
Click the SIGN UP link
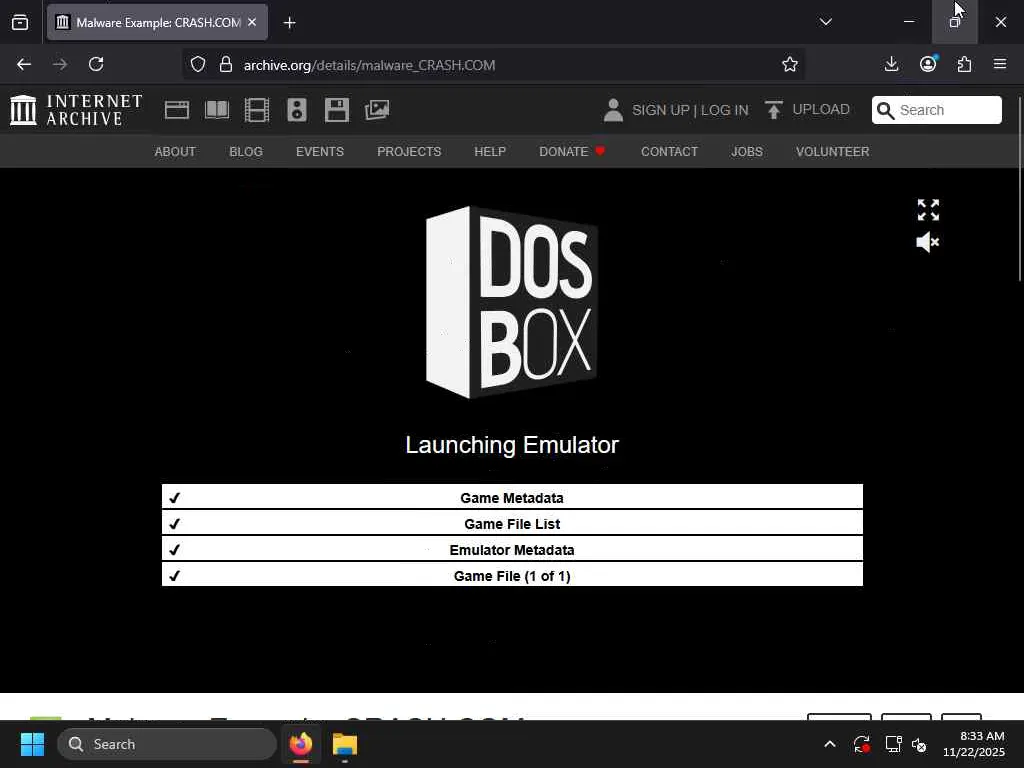pos(660,110)
